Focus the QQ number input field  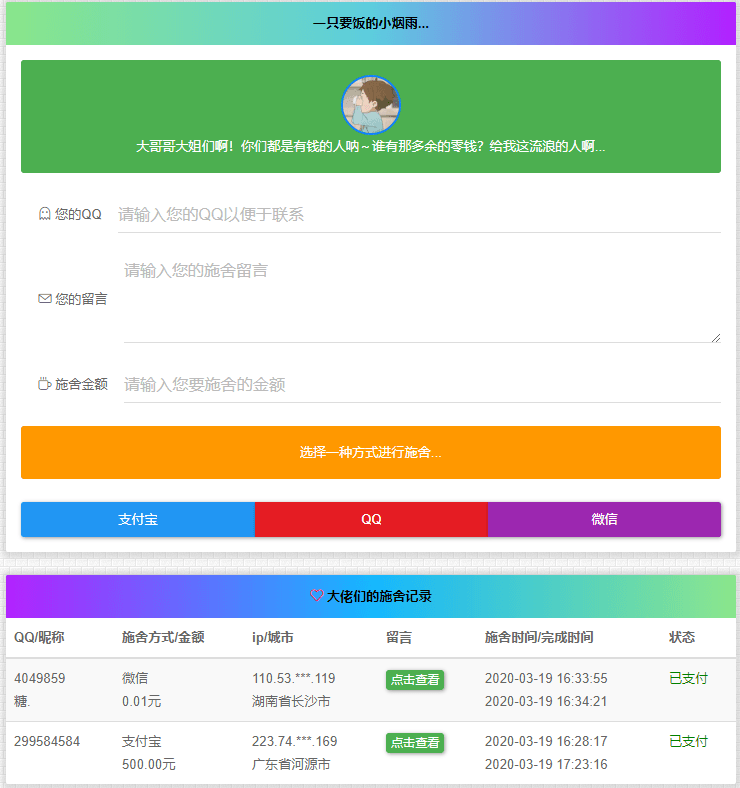(x=419, y=215)
